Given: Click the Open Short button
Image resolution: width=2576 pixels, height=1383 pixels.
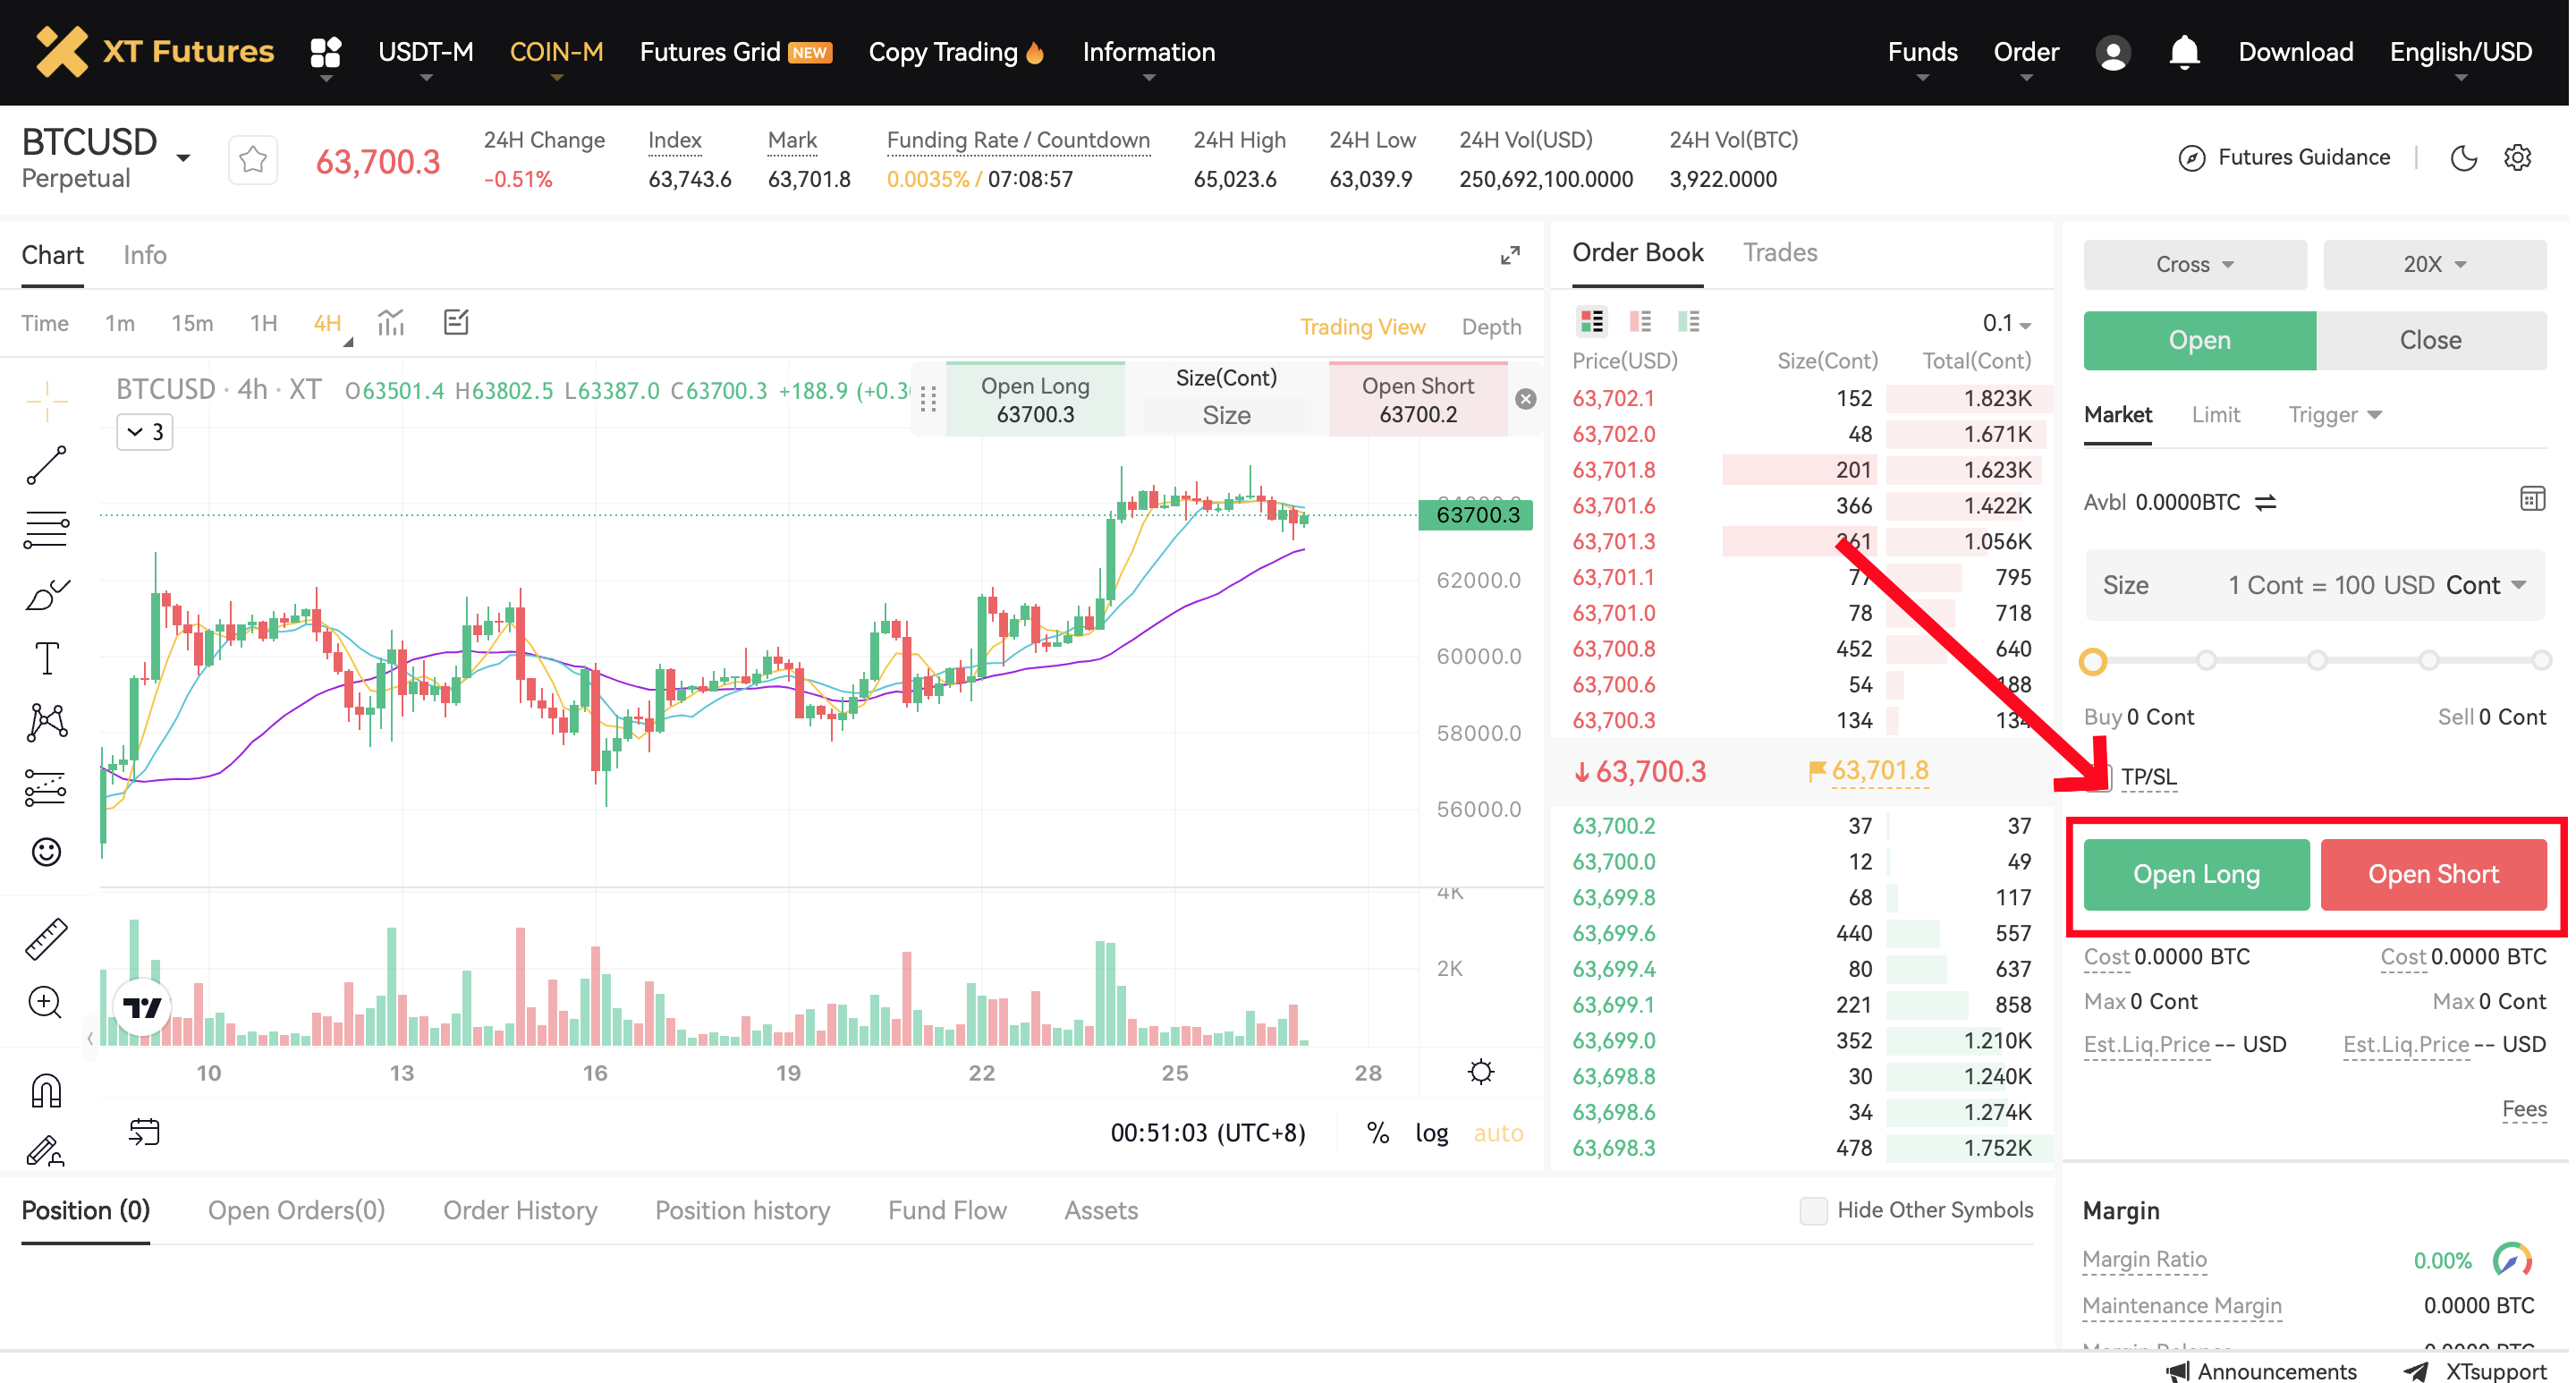Looking at the screenshot, I should click(x=2434, y=874).
